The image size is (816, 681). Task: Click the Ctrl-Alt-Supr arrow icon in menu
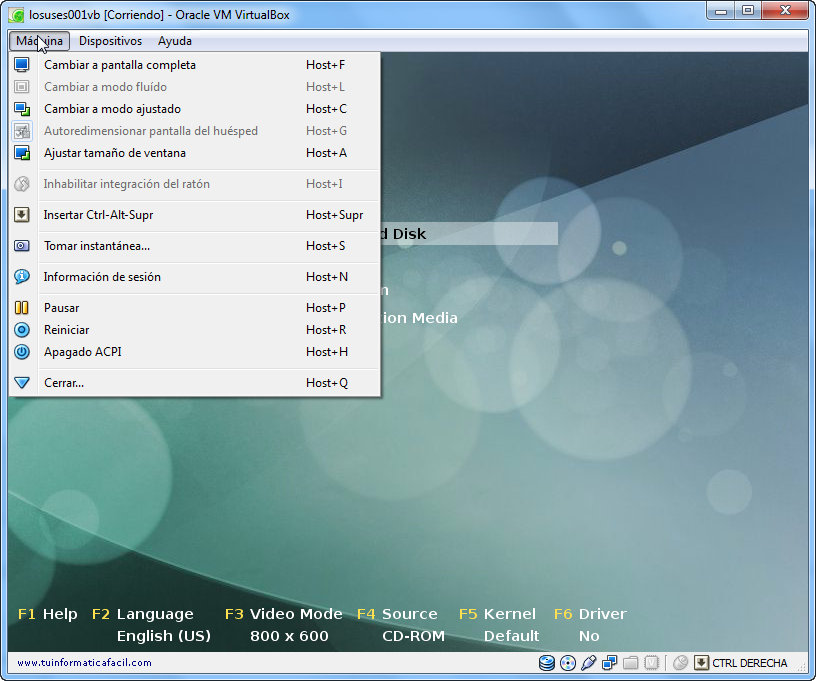pyautogui.click(x=22, y=215)
